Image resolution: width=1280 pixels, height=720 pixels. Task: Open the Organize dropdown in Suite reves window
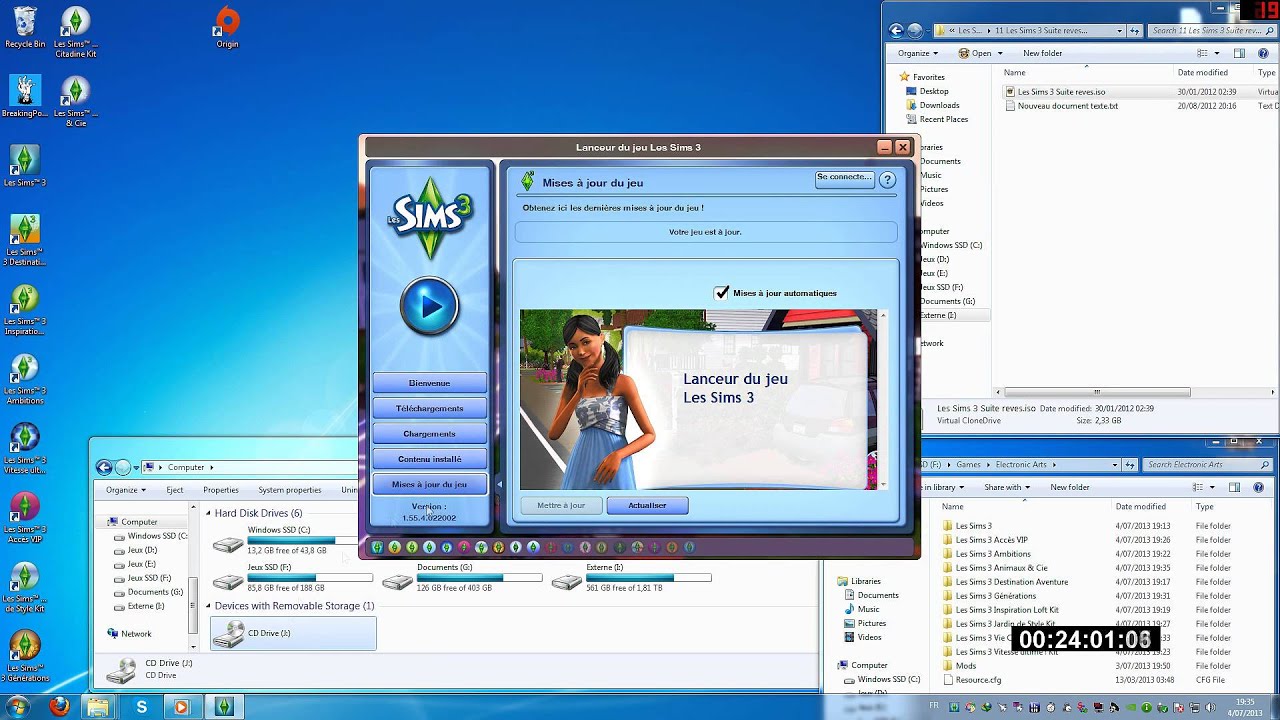917,53
